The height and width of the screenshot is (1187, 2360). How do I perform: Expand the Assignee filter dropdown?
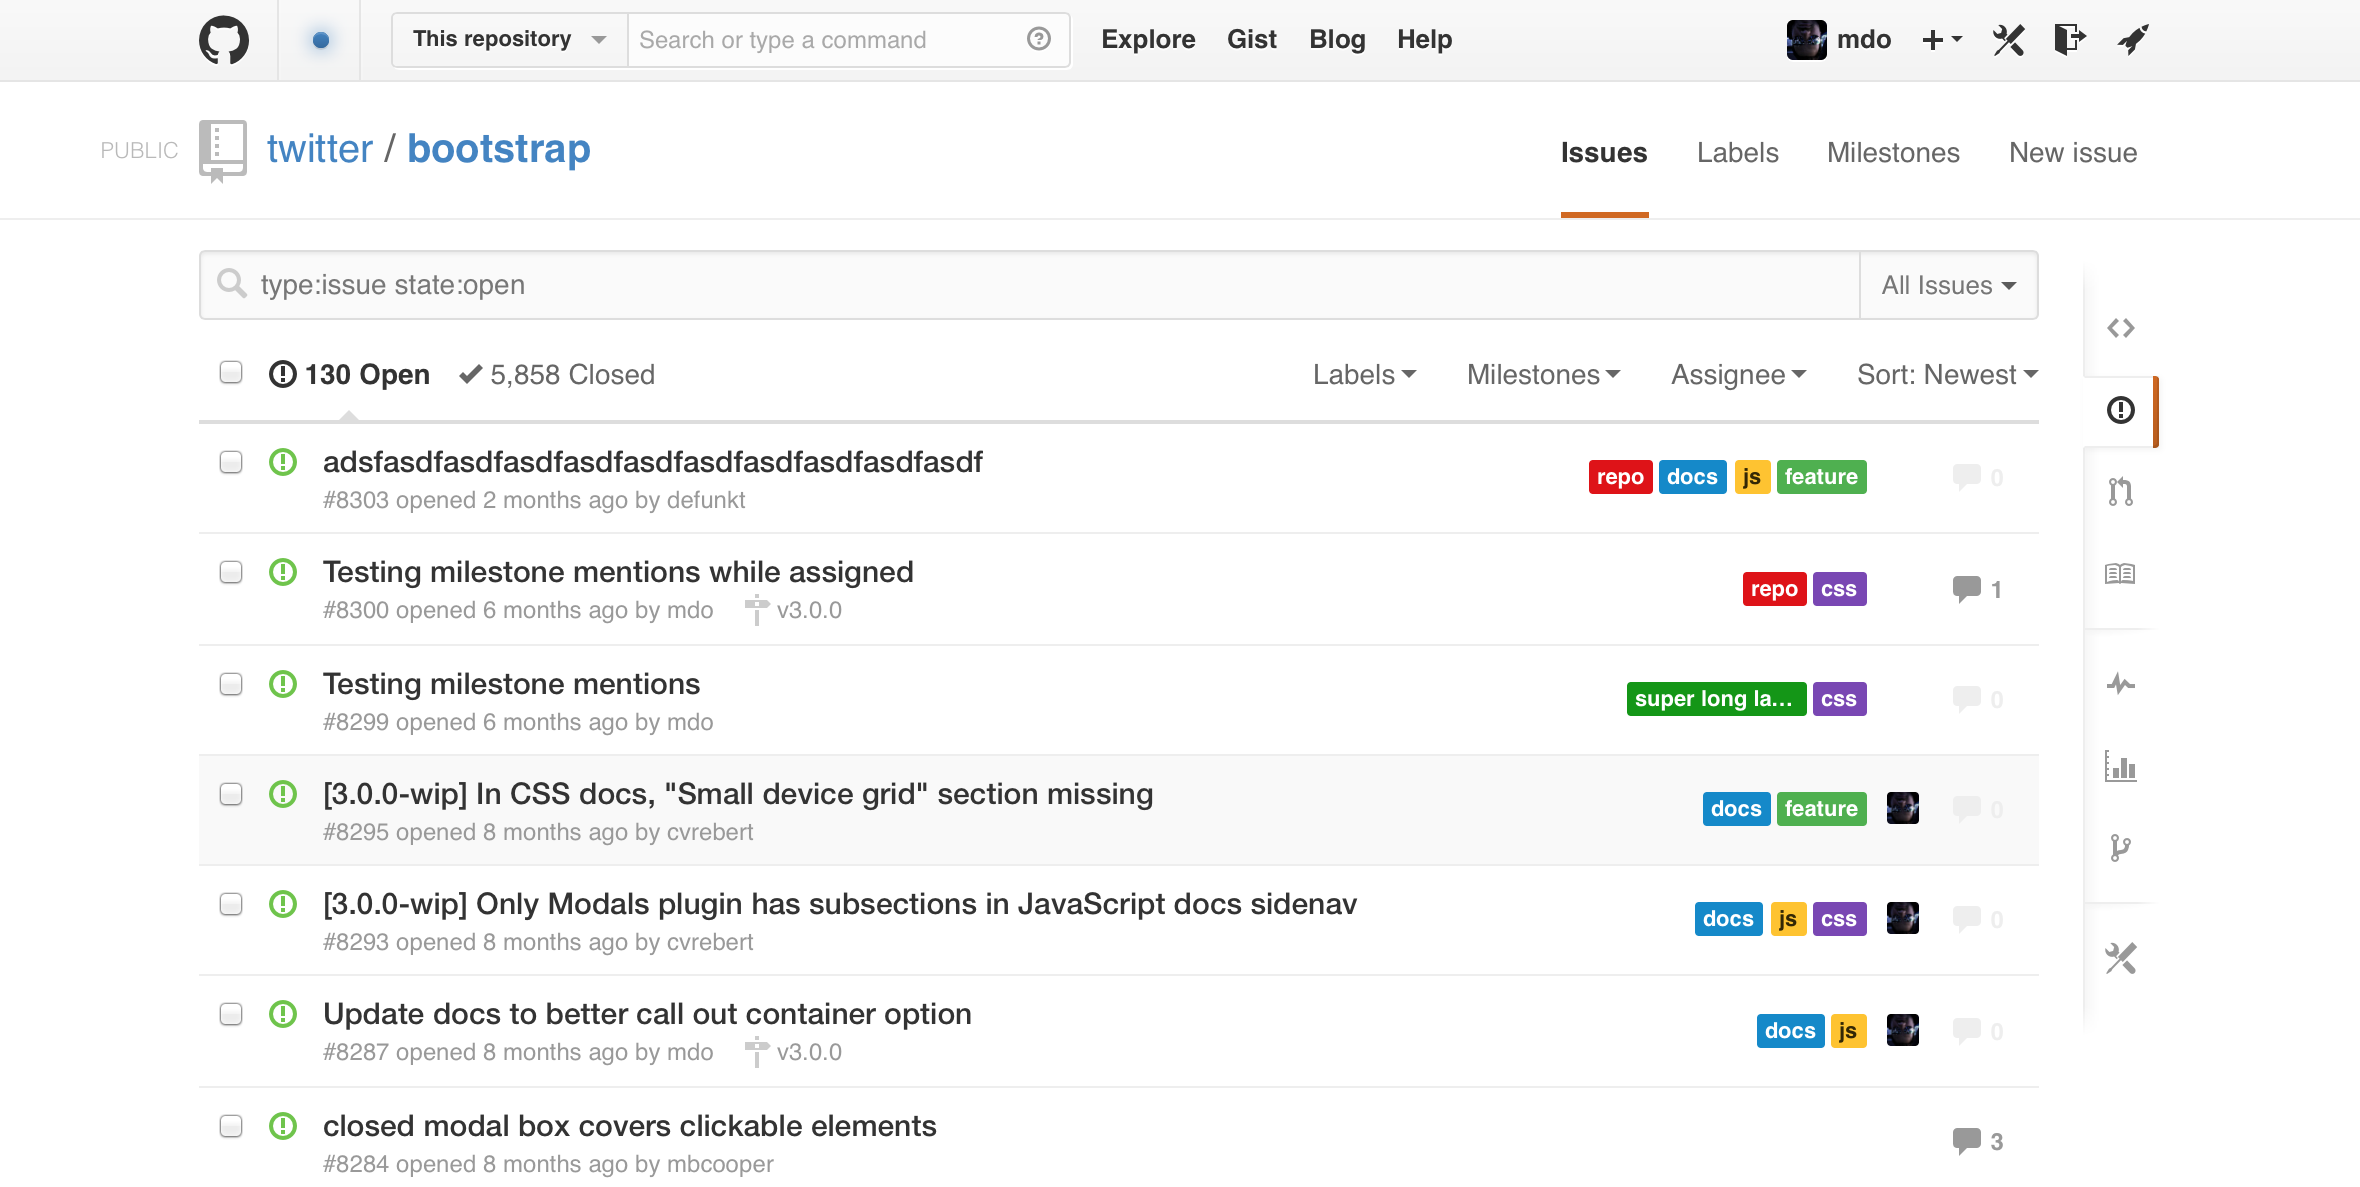[x=1738, y=375]
